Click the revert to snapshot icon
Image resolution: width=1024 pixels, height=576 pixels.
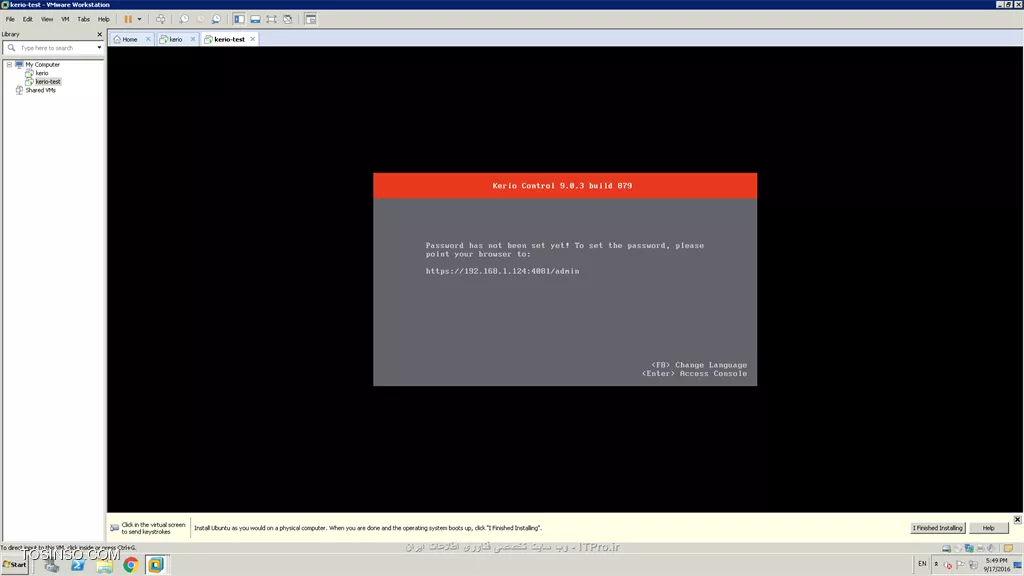(x=200, y=19)
